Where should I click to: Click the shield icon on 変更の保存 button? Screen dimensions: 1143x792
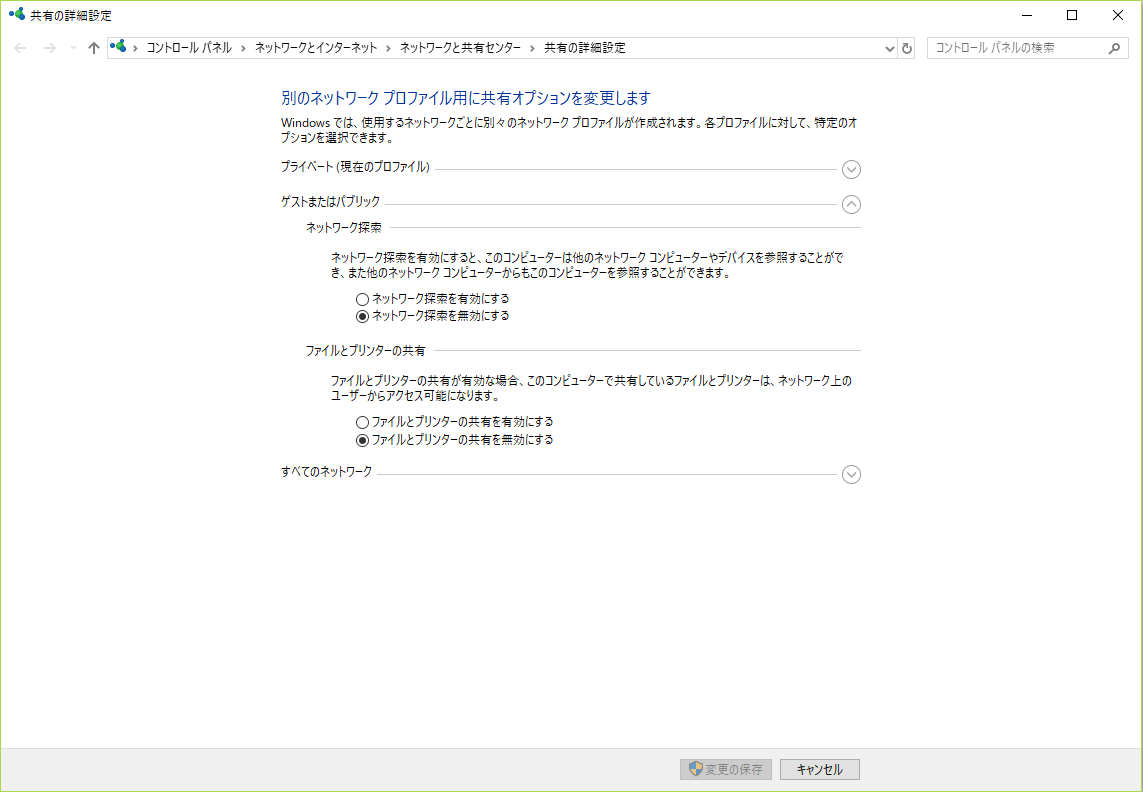pos(694,769)
